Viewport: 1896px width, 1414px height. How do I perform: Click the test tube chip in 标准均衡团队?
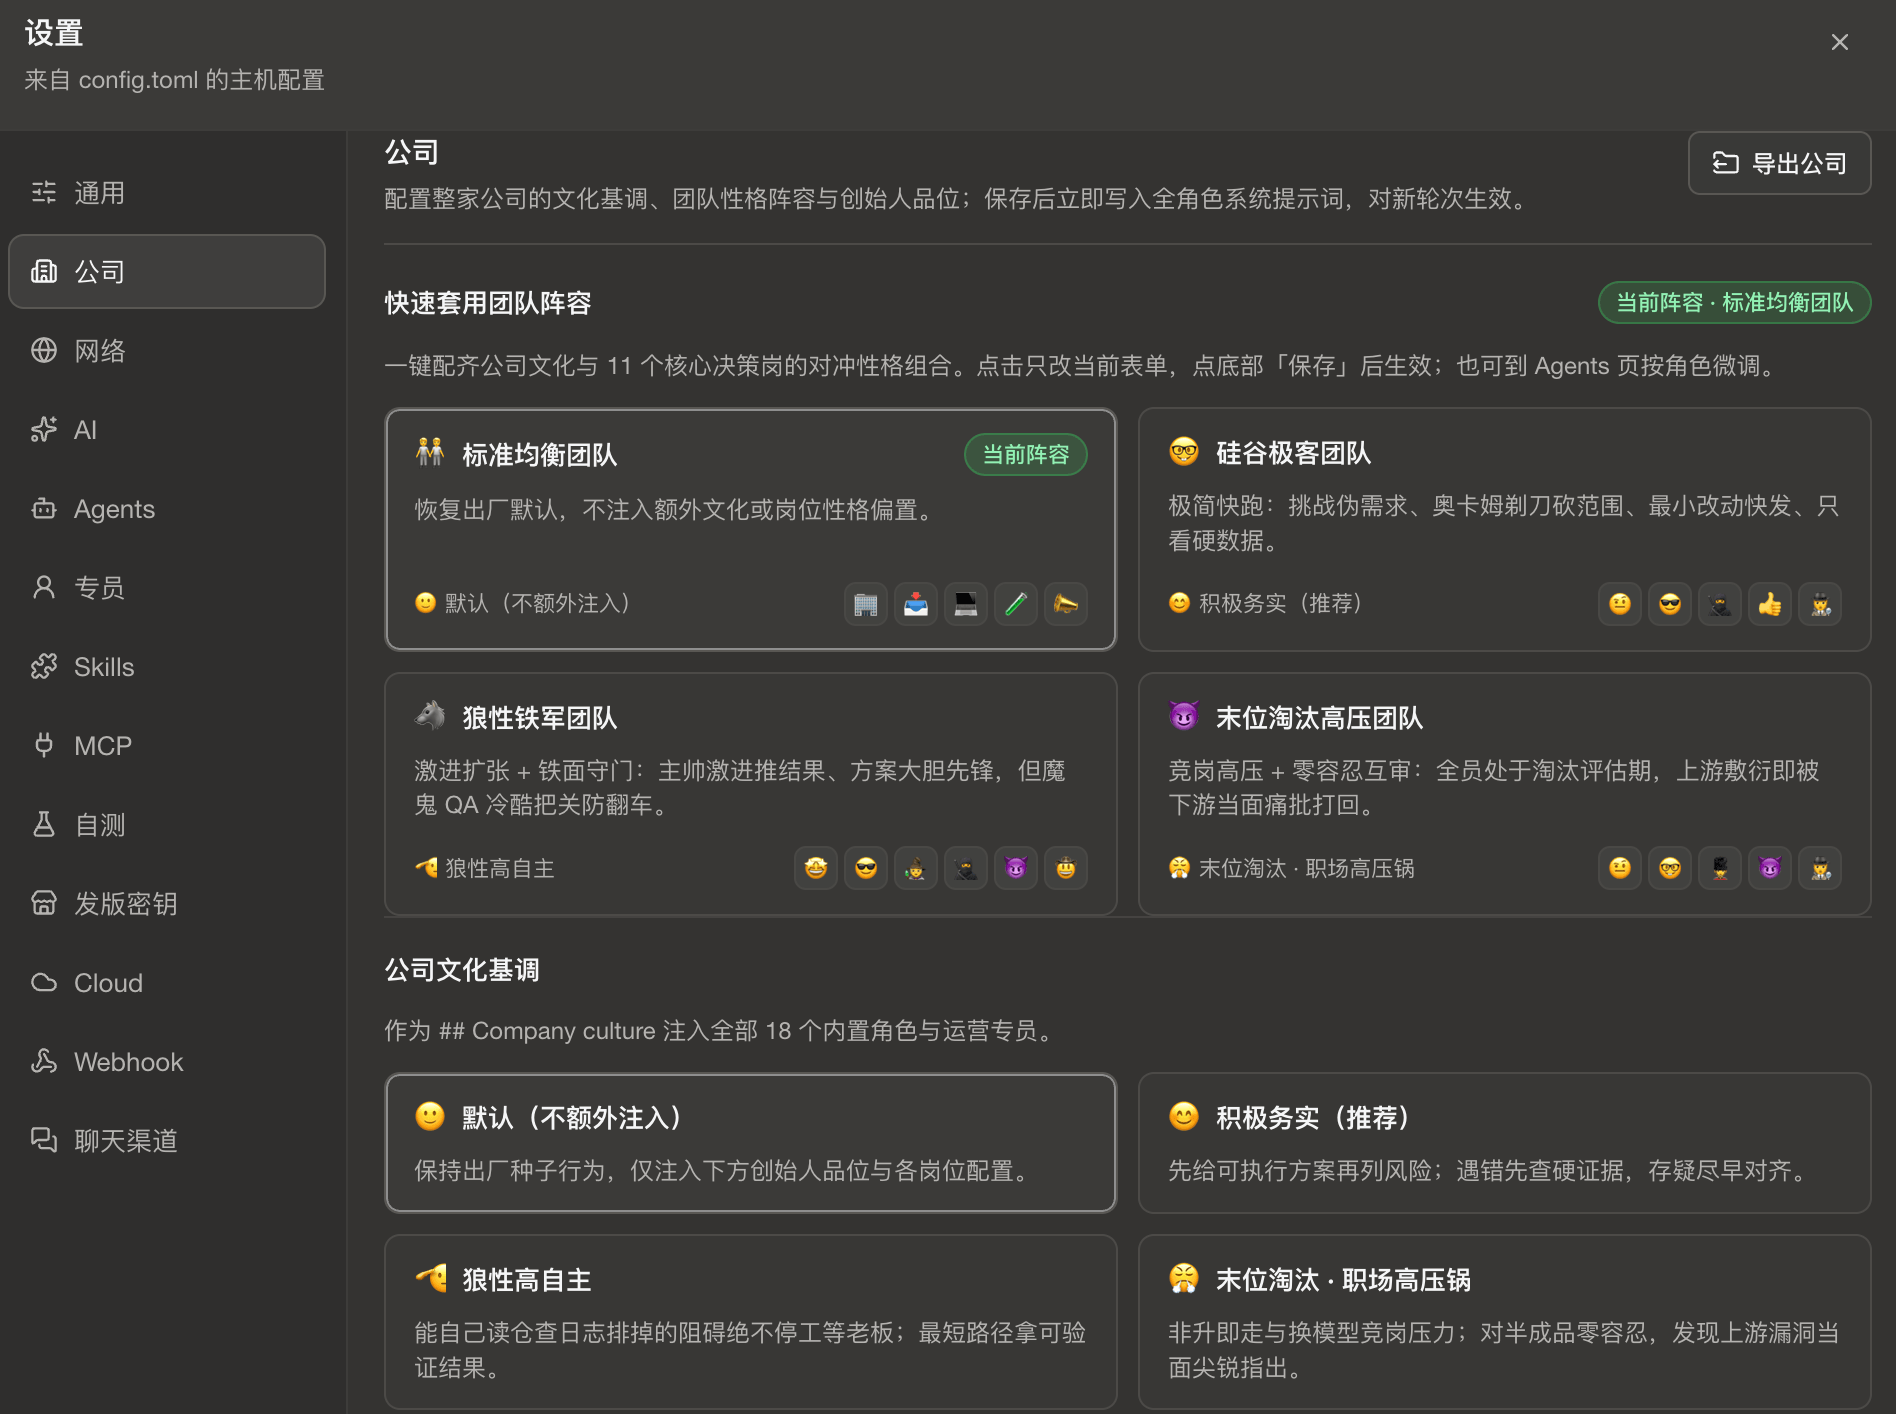coord(1016,604)
